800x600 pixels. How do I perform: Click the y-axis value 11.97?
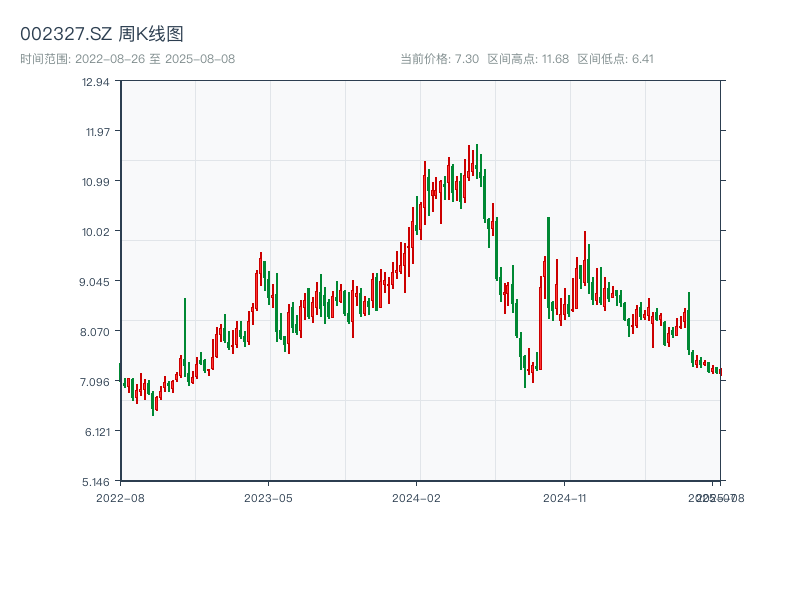click(97, 132)
